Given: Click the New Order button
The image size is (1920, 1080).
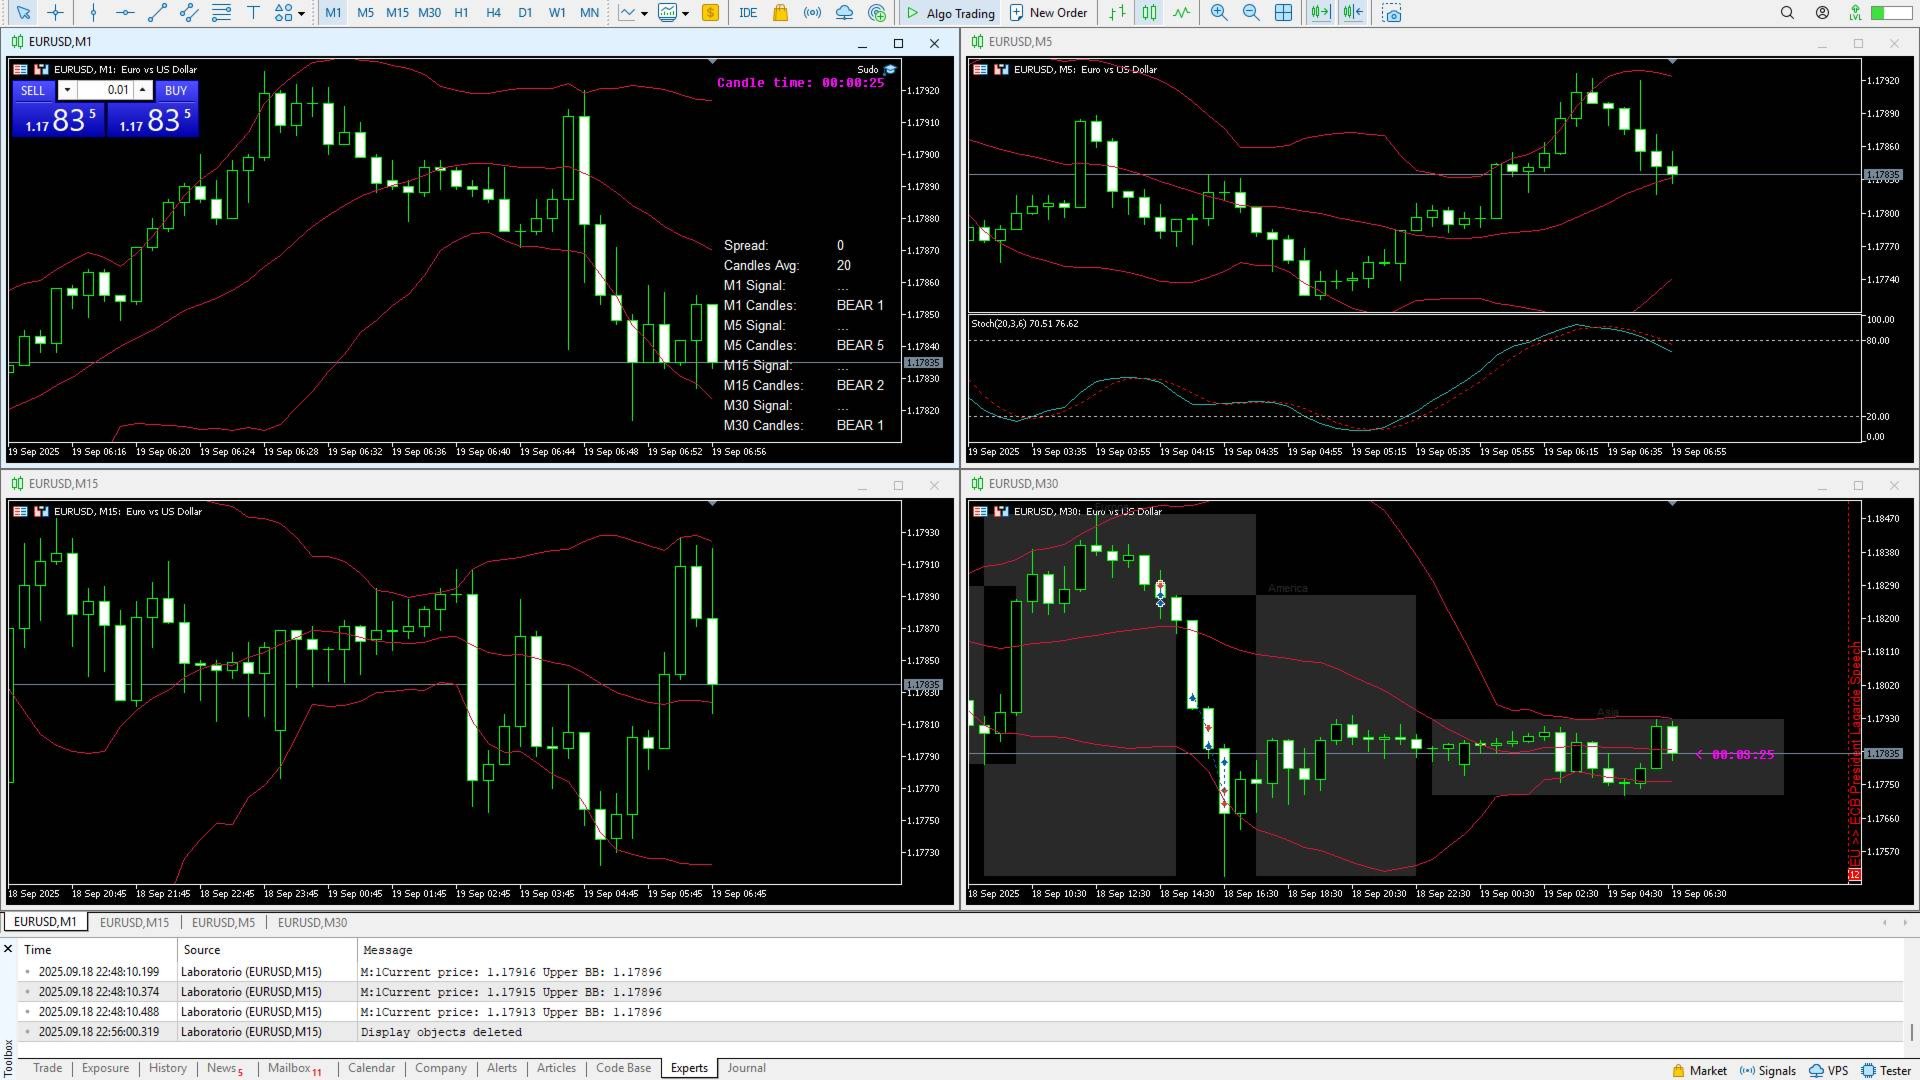Looking at the screenshot, I should coord(1047,13).
